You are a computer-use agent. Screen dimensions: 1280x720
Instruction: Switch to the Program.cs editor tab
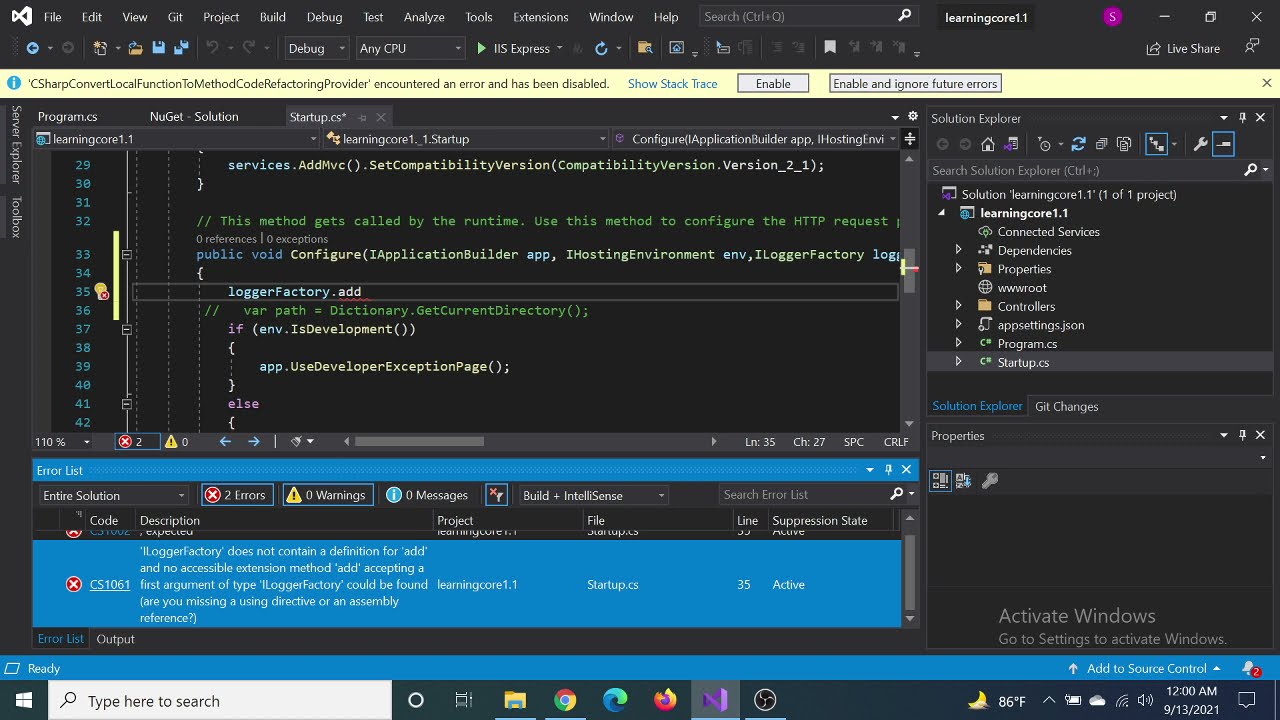68,117
